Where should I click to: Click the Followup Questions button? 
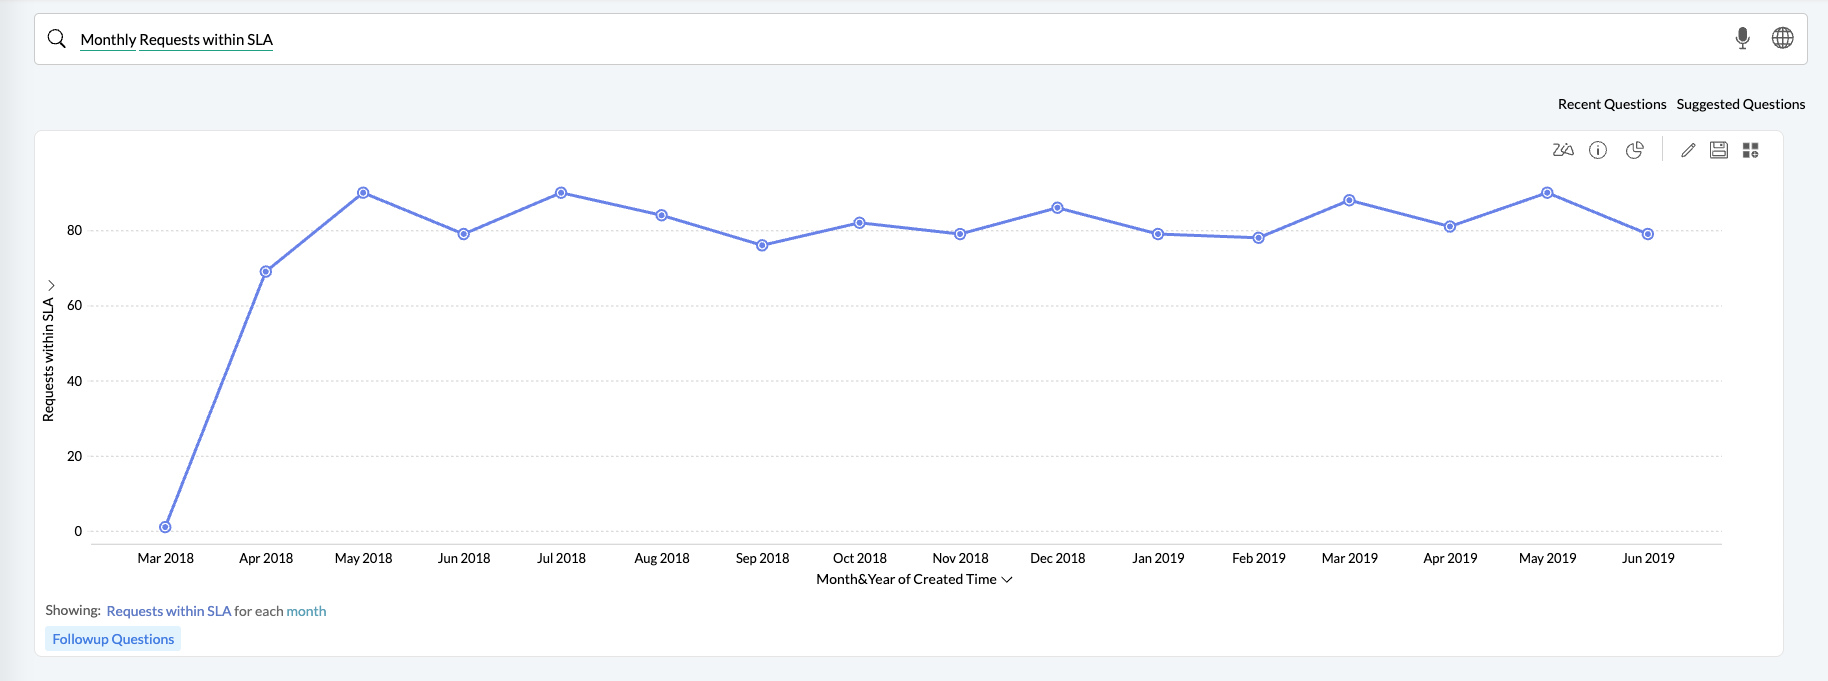click(113, 639)
